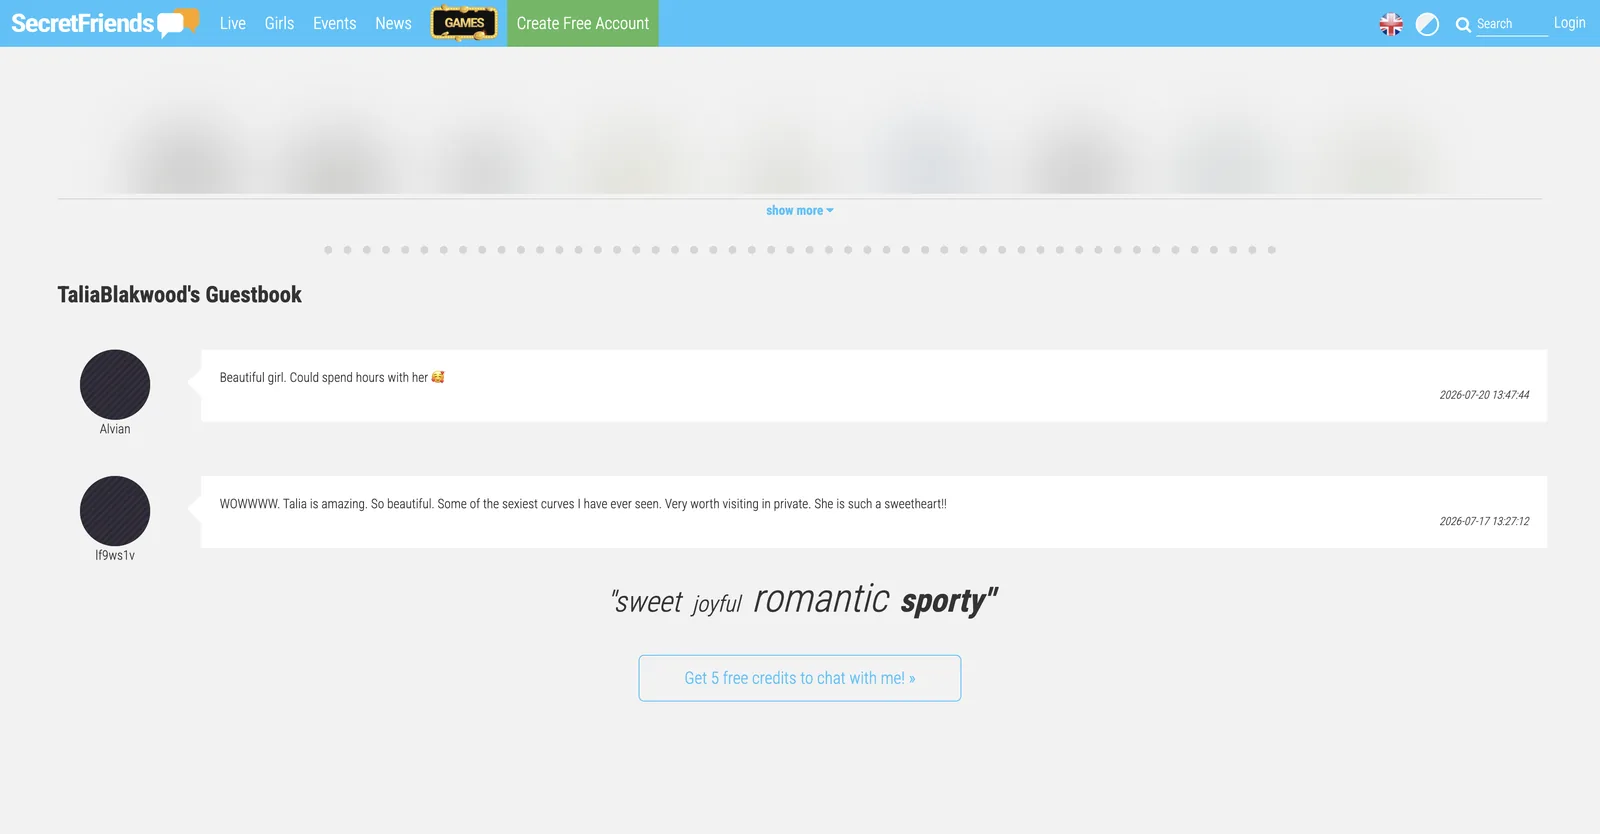Click the "WOWWWW. Talia is amazing" comment
Screen dimensions: 1600x834
point(583,504)
